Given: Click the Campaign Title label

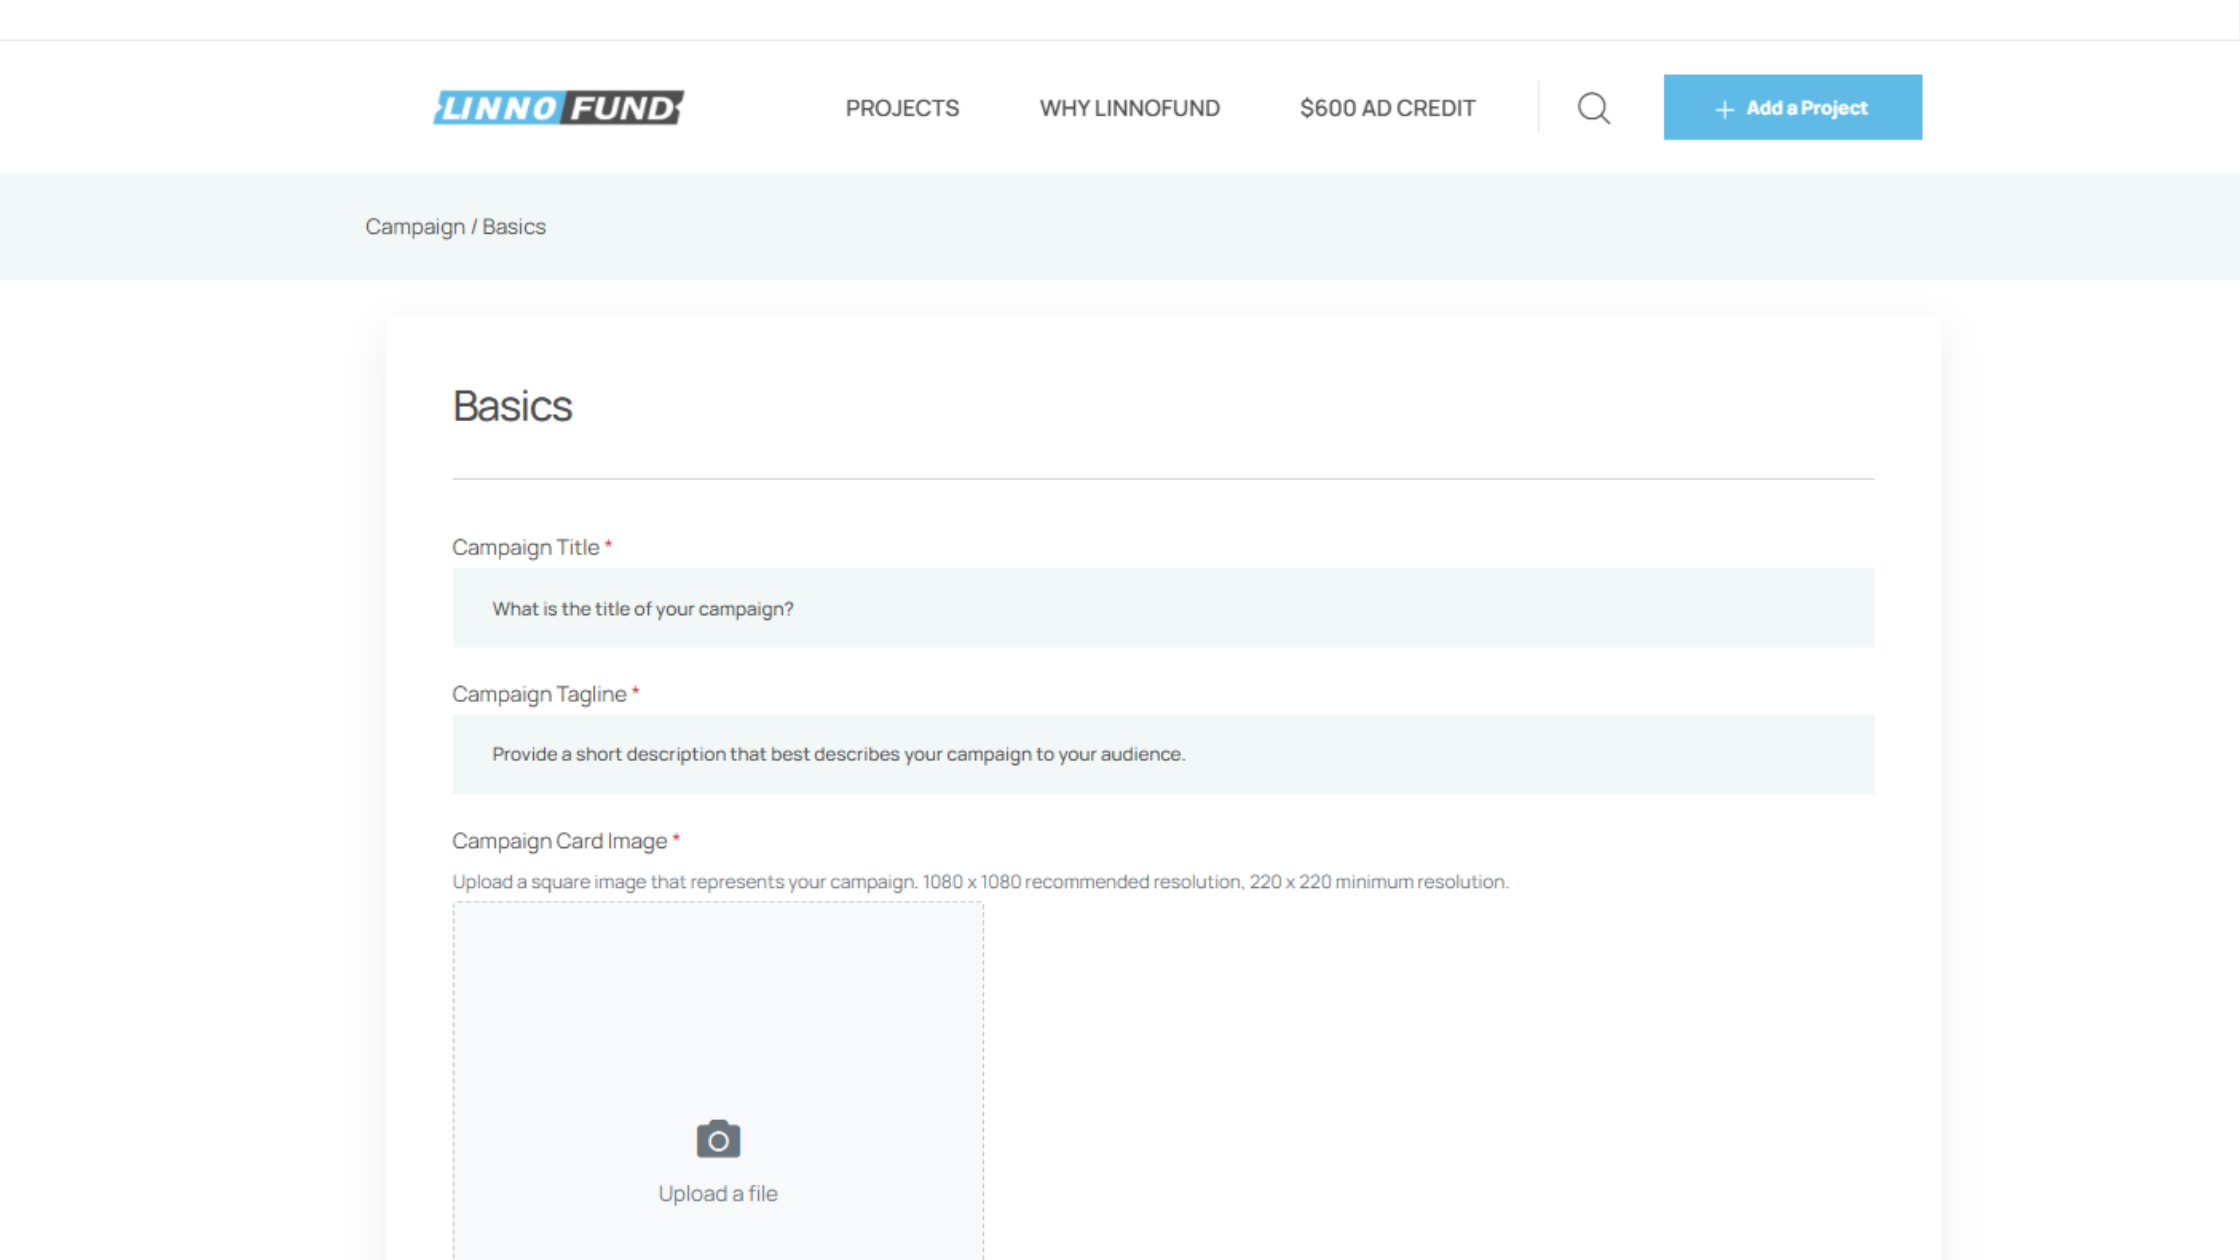Looking at the screenshot, I should coord(525,547).
